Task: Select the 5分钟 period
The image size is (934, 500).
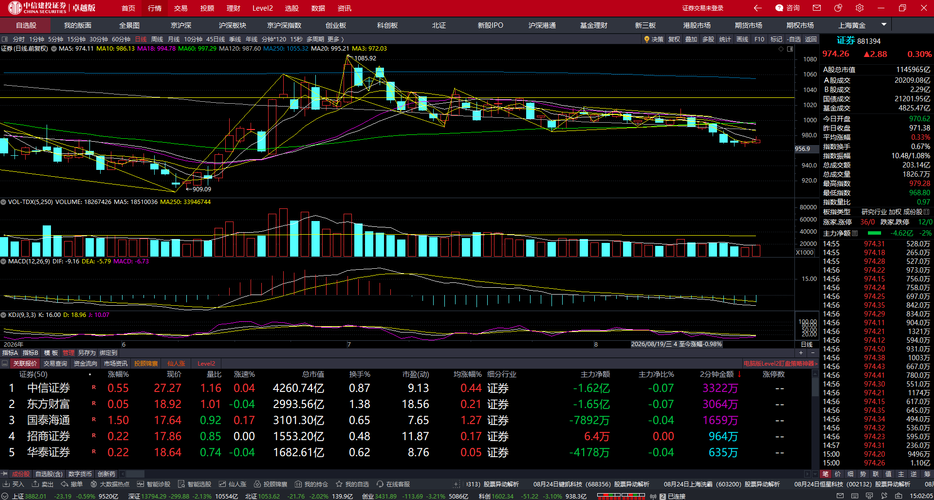Action: tap(55, 39)
